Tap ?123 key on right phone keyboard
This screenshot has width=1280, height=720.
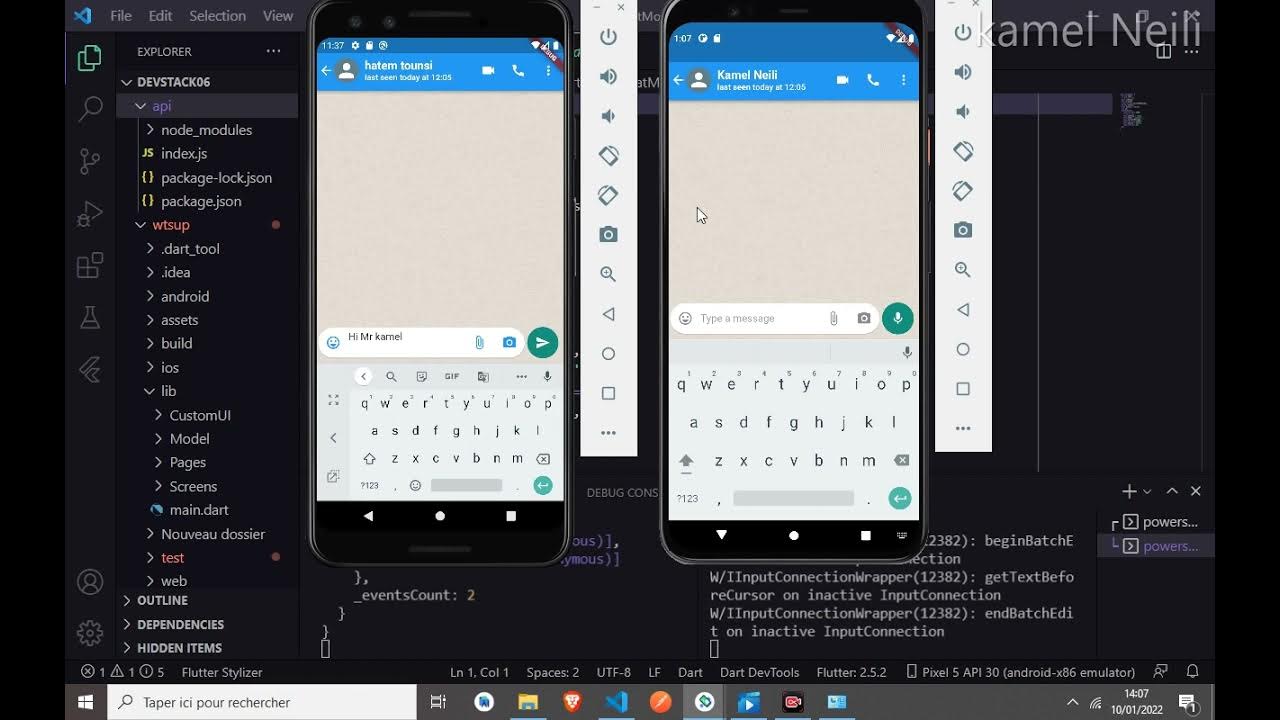(687, 498)
